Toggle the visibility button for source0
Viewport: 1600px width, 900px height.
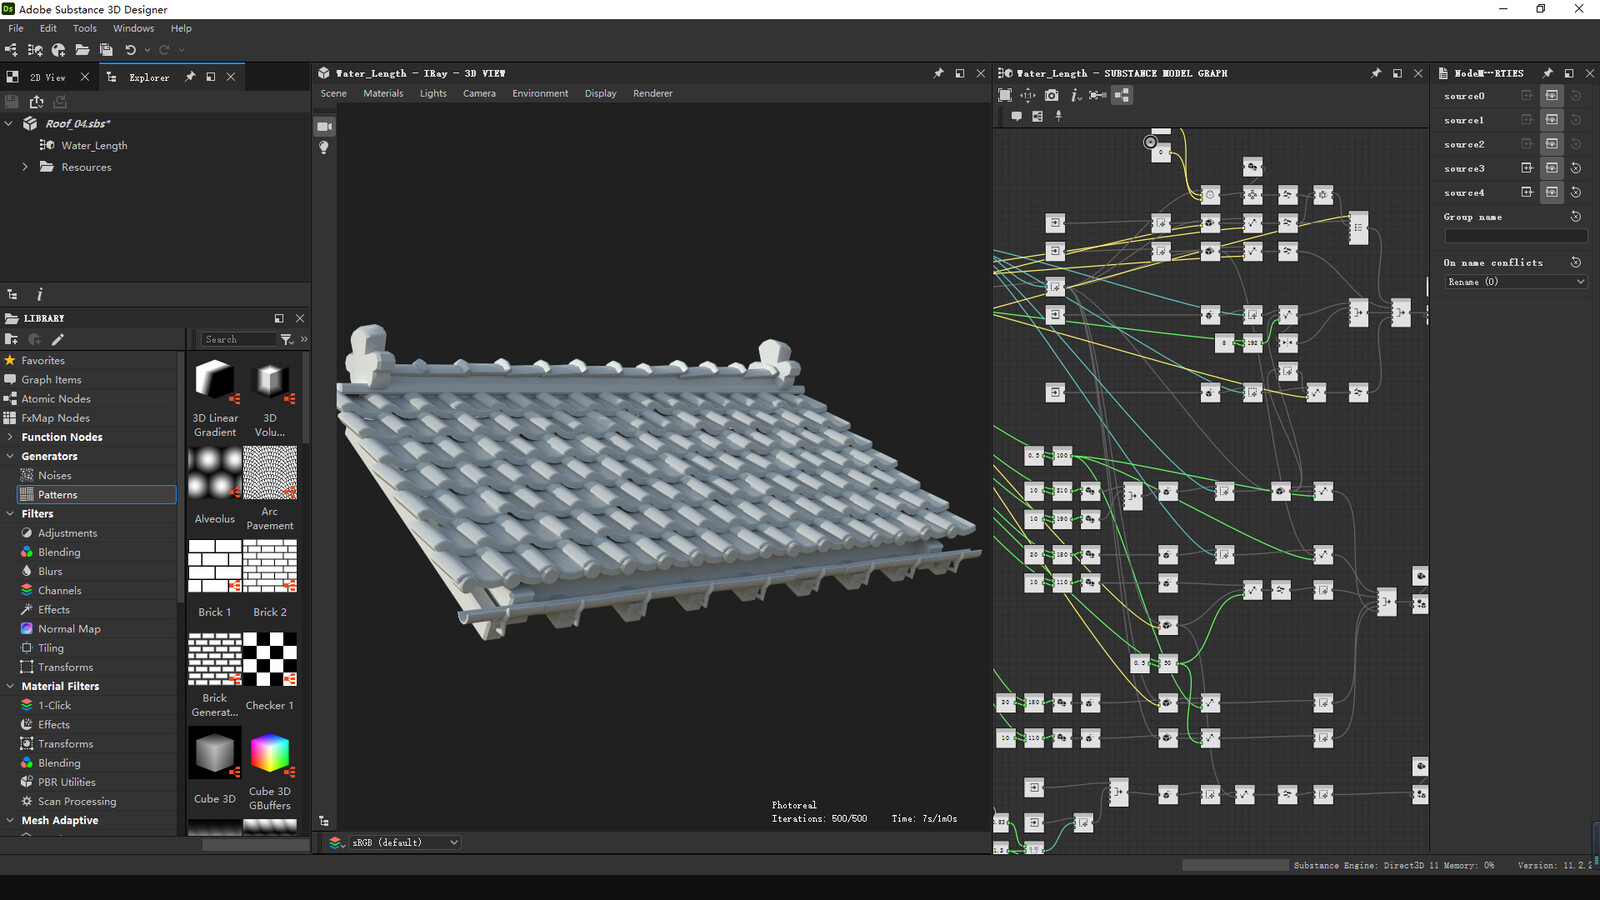coord(1552,96)
